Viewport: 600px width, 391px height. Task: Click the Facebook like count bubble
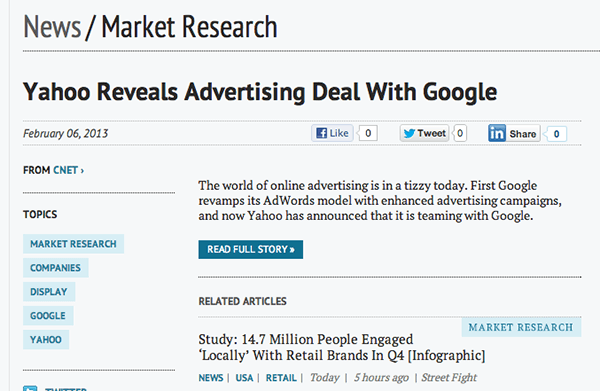pyautogui.click(x=368, y=133)
